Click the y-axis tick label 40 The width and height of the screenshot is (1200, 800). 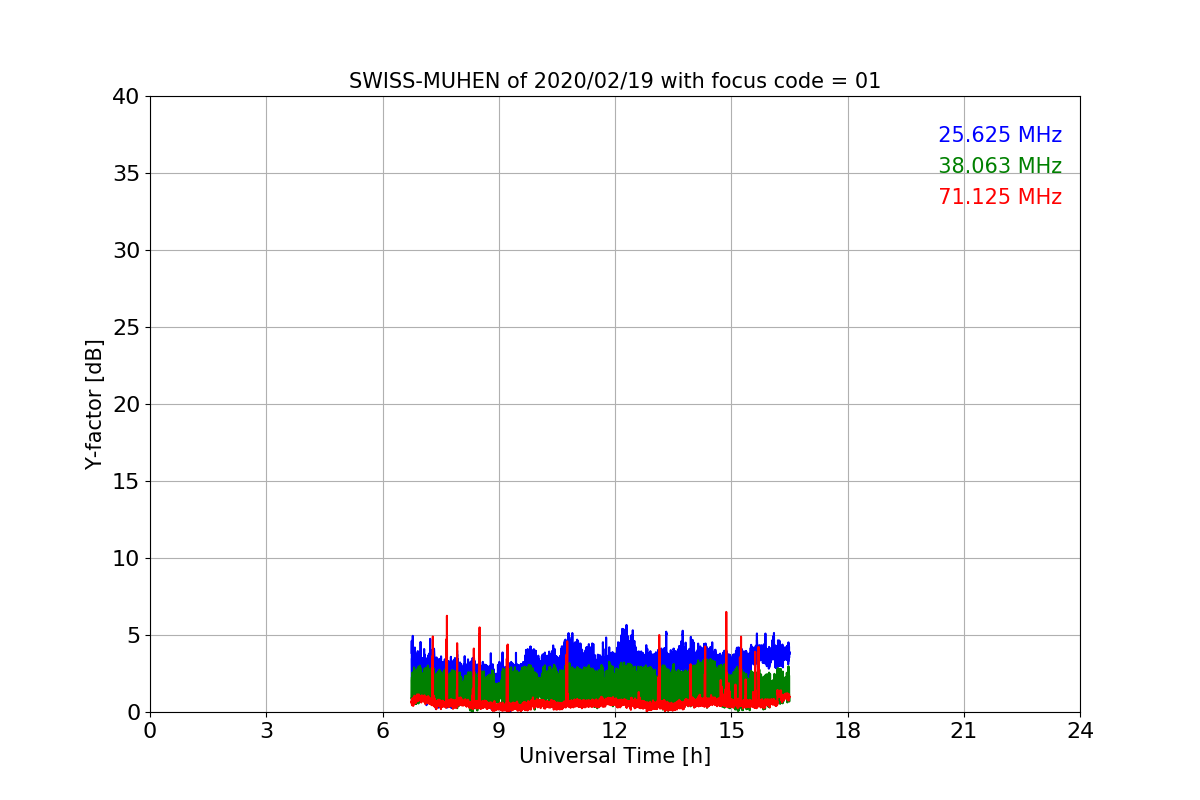[x=126, y=97]
